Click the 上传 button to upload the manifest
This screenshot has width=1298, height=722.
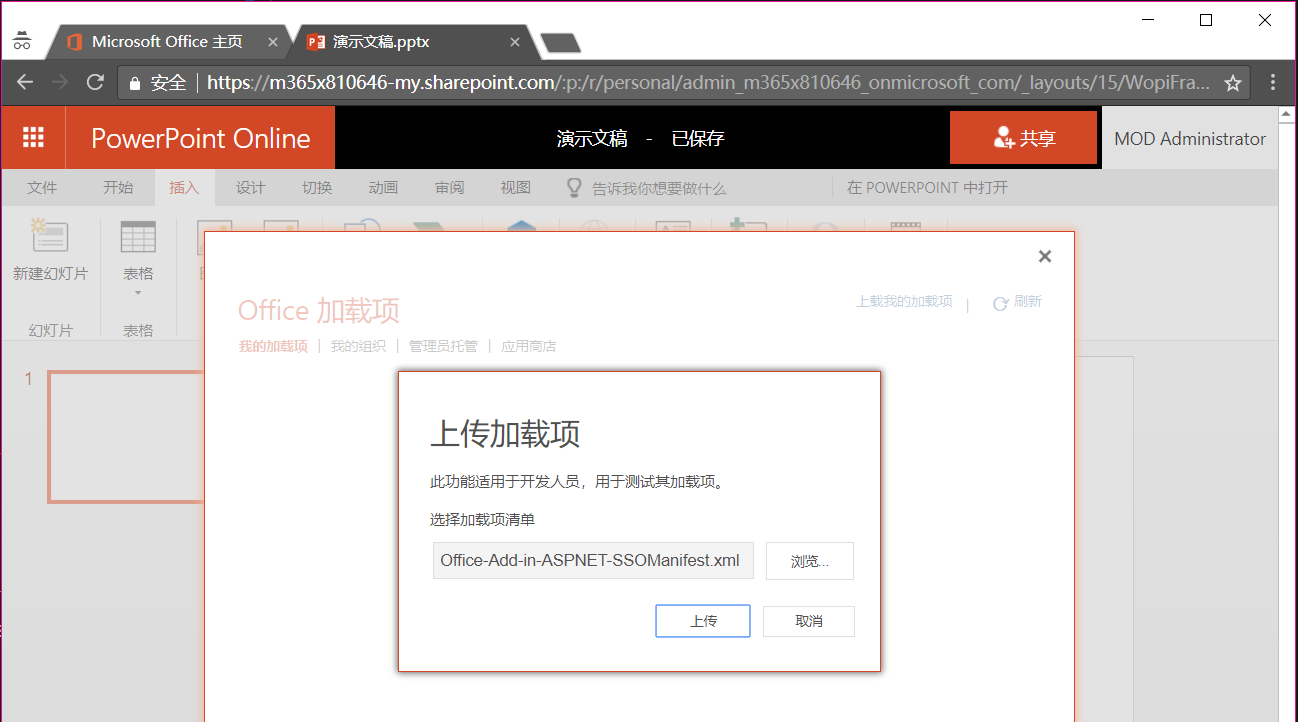[x=702, y=621]
